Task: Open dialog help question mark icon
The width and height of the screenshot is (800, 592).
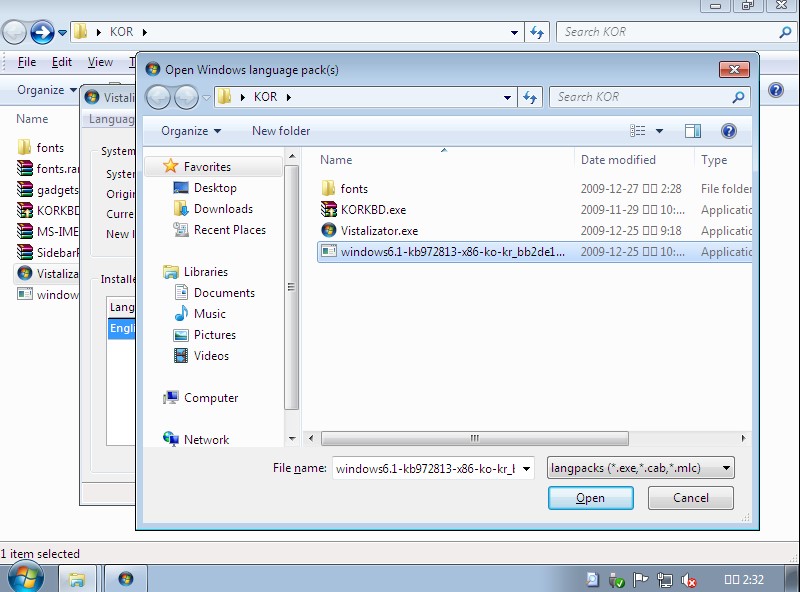Action: tap(729, 131)
